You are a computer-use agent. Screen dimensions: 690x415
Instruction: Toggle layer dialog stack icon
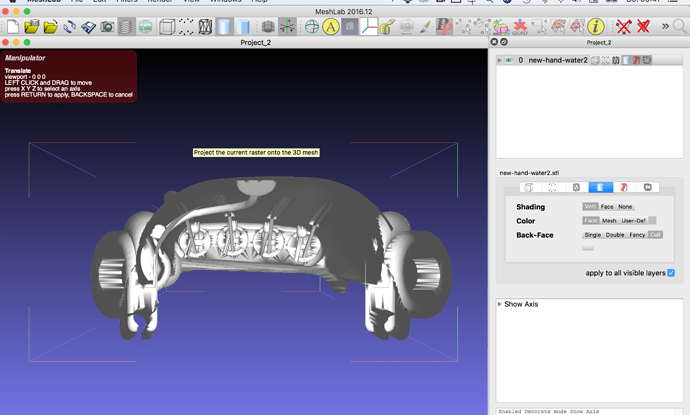126,27
